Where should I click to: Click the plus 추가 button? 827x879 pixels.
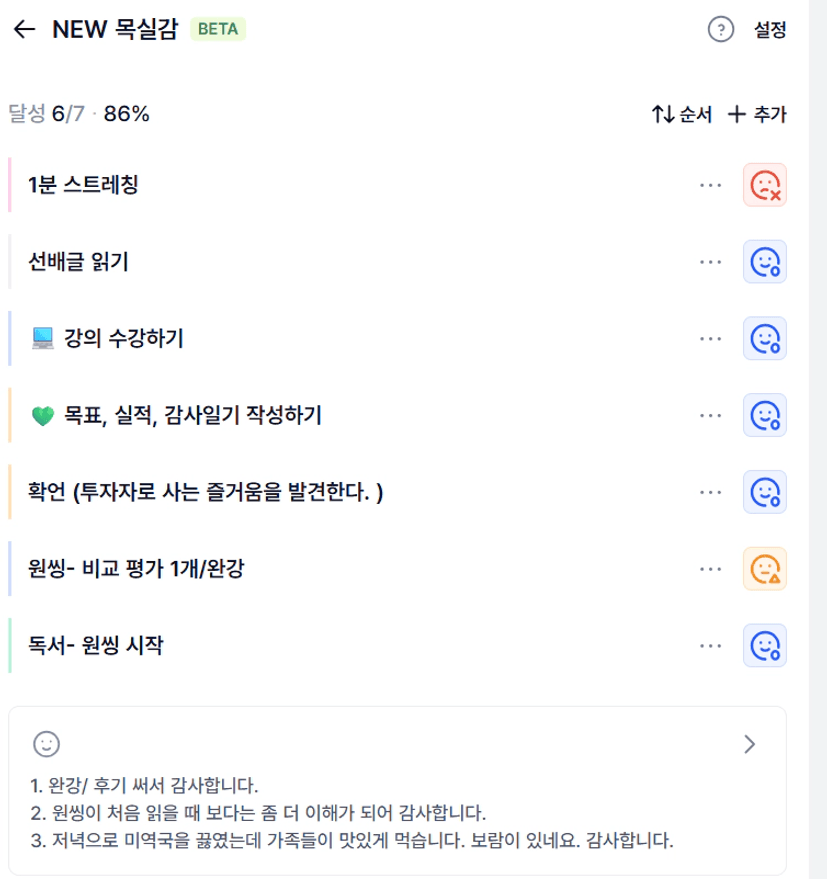point(757,114)
